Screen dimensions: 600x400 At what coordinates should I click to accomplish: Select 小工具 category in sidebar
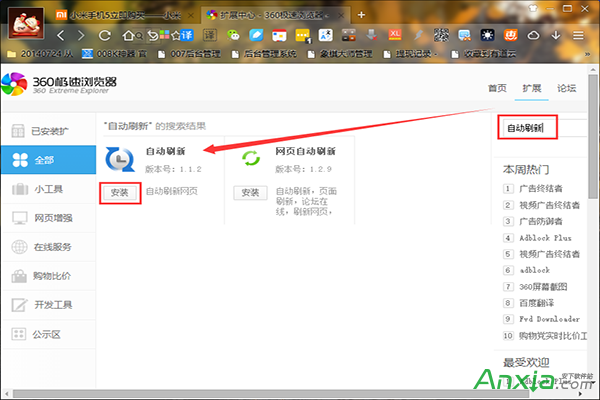click(48, 189)
